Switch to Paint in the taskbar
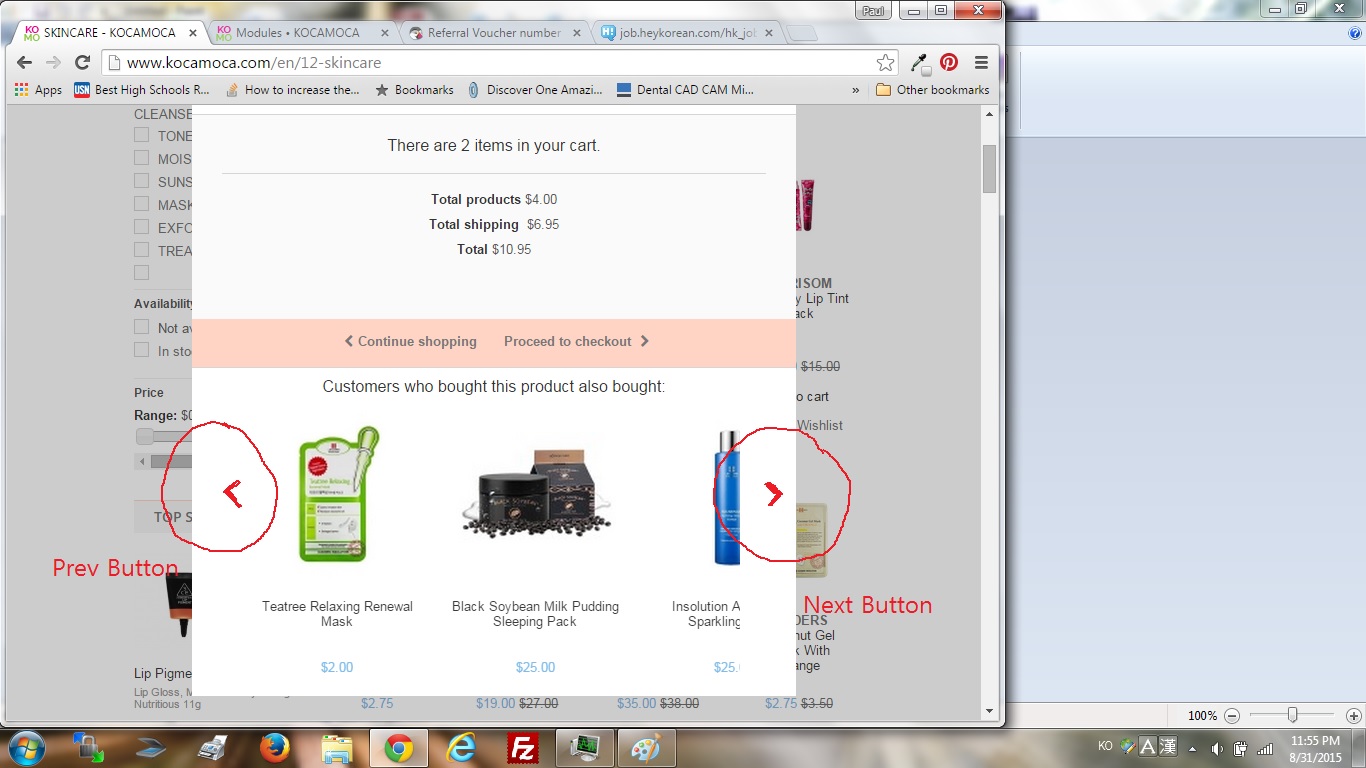 tap(647, 748)
